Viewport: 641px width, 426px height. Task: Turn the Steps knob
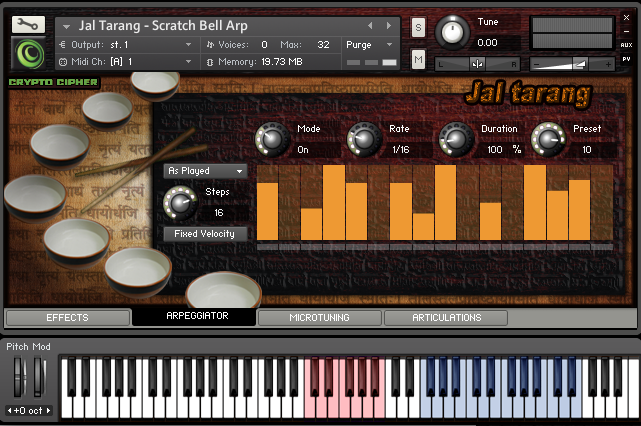(180, 203)
